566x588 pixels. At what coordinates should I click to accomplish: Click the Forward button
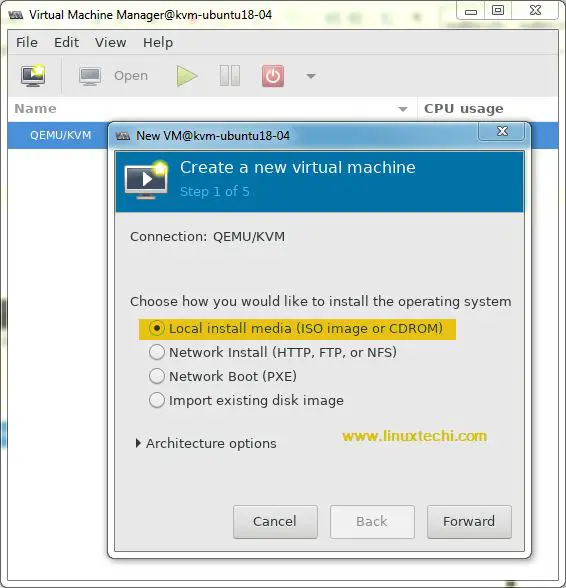[x=469, y=522]
